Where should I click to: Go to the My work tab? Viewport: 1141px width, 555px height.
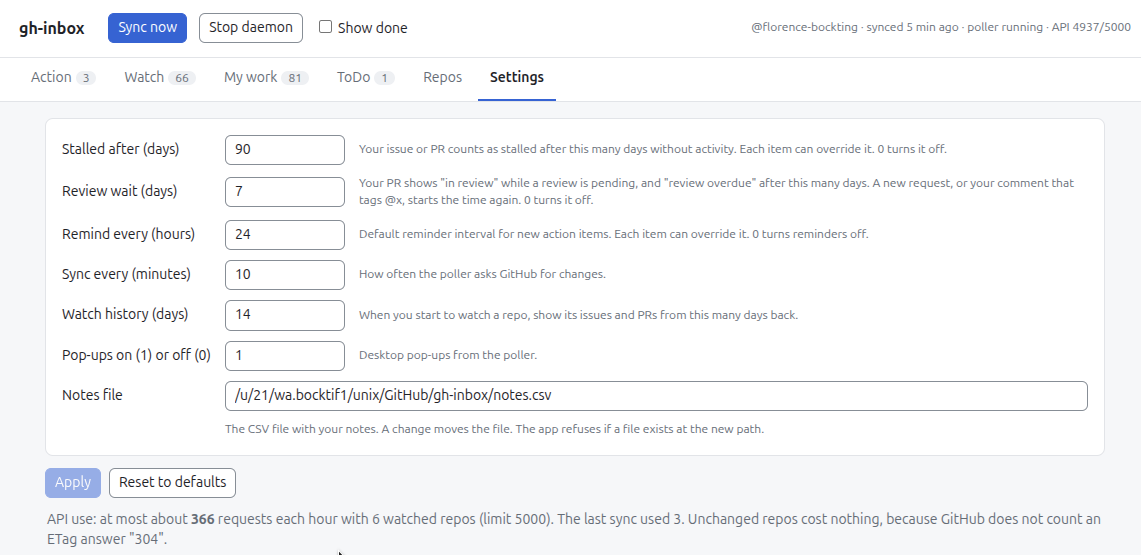click(266, 77)
